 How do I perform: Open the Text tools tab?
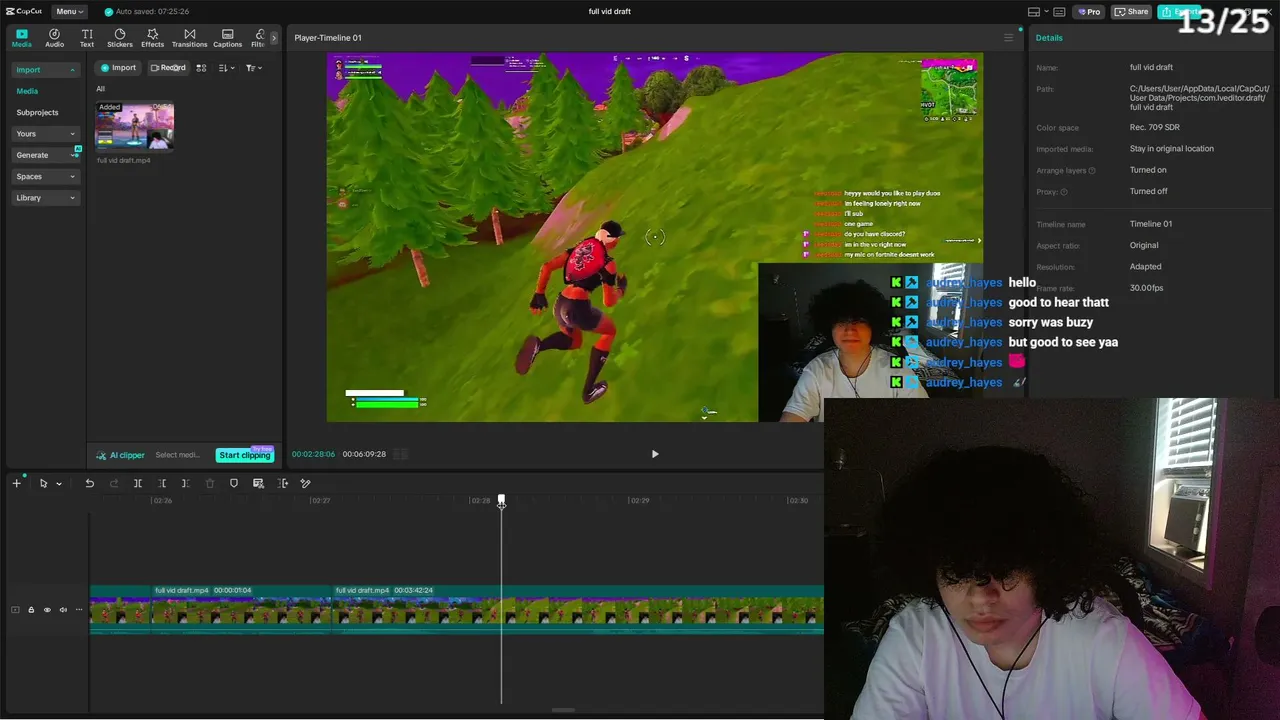coord(87,38)
